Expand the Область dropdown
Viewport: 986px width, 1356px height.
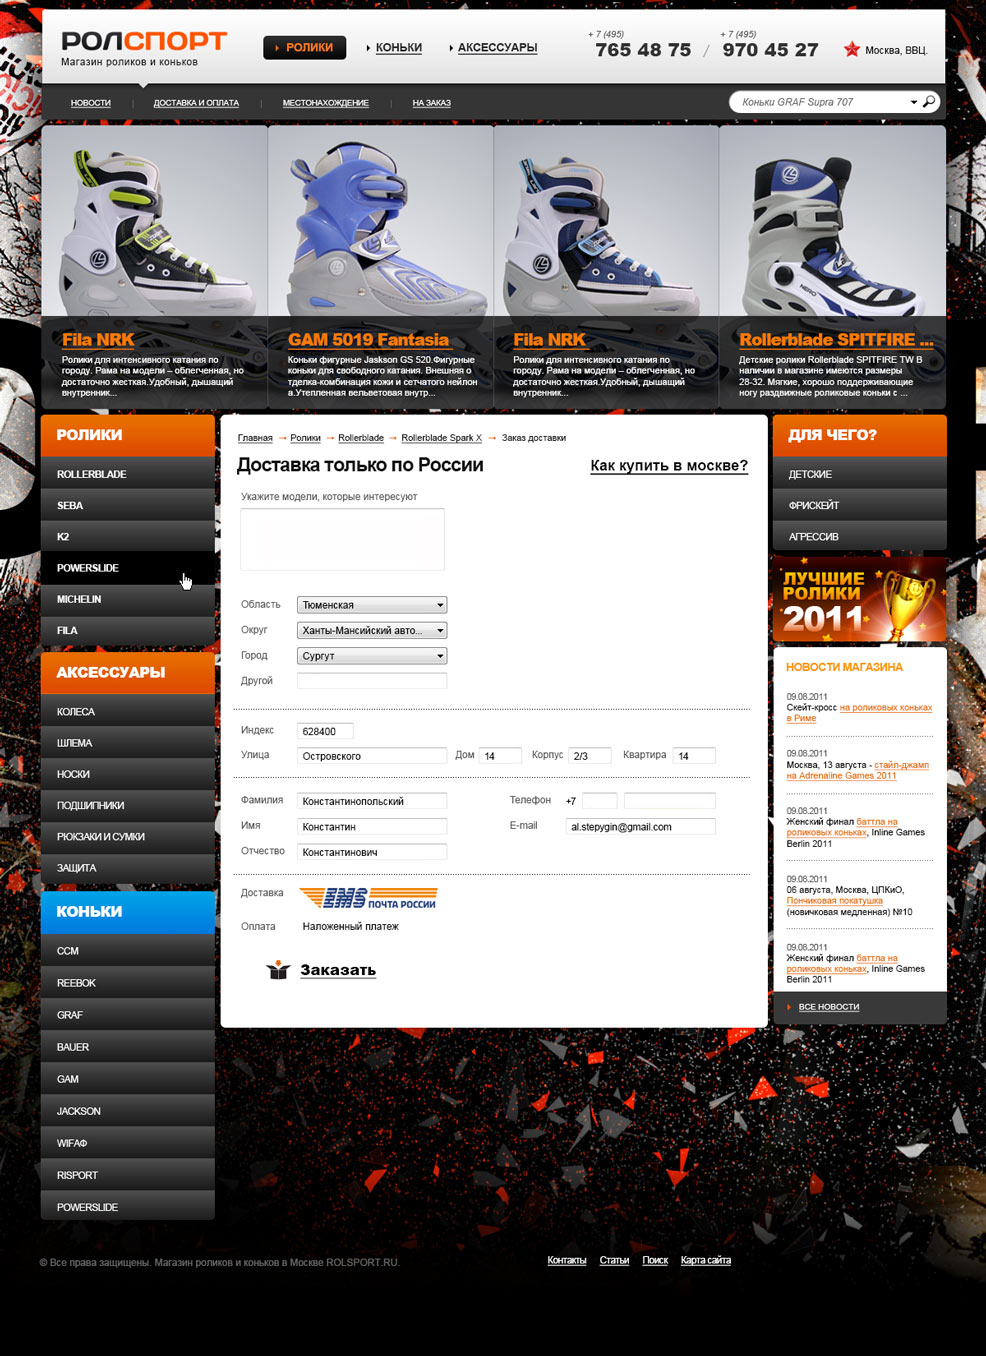(439, 605)
